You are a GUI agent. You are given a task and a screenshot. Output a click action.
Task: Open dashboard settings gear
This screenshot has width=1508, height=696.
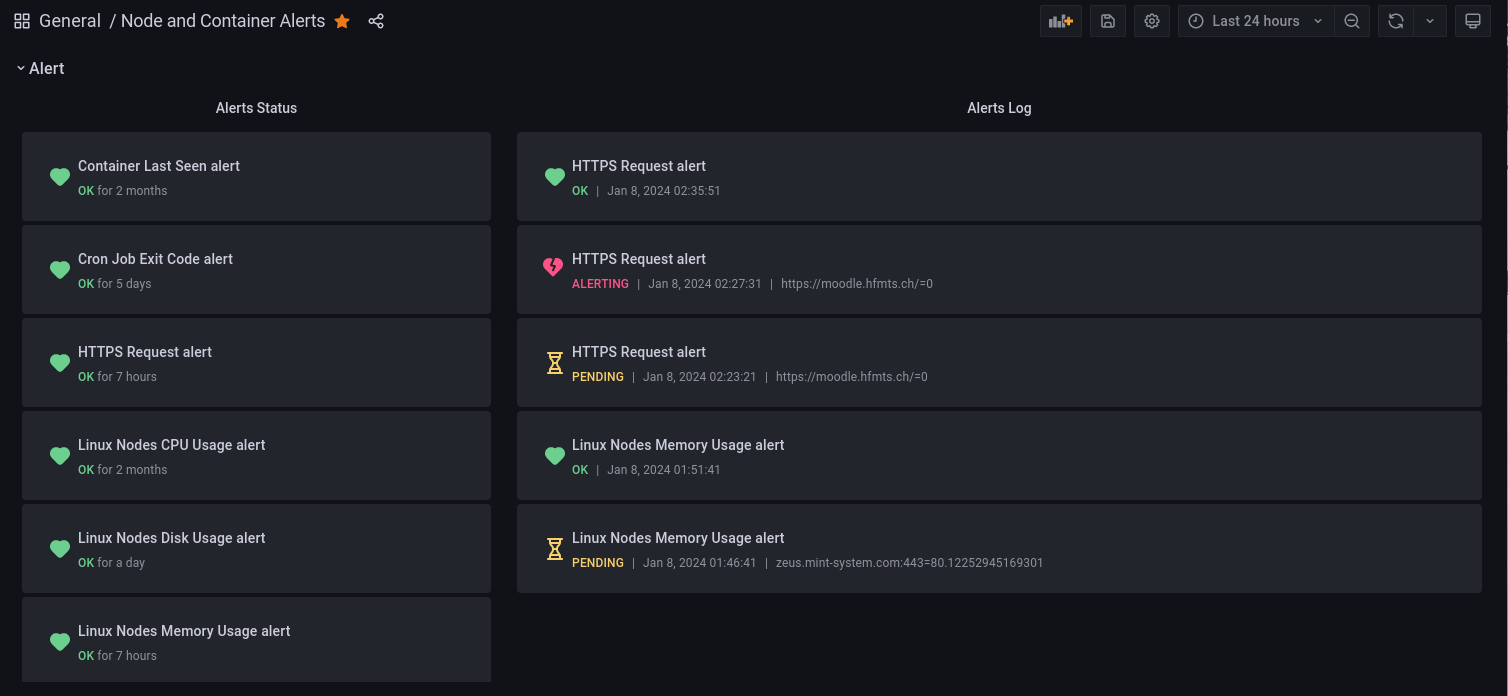[x=1152, y=21]
